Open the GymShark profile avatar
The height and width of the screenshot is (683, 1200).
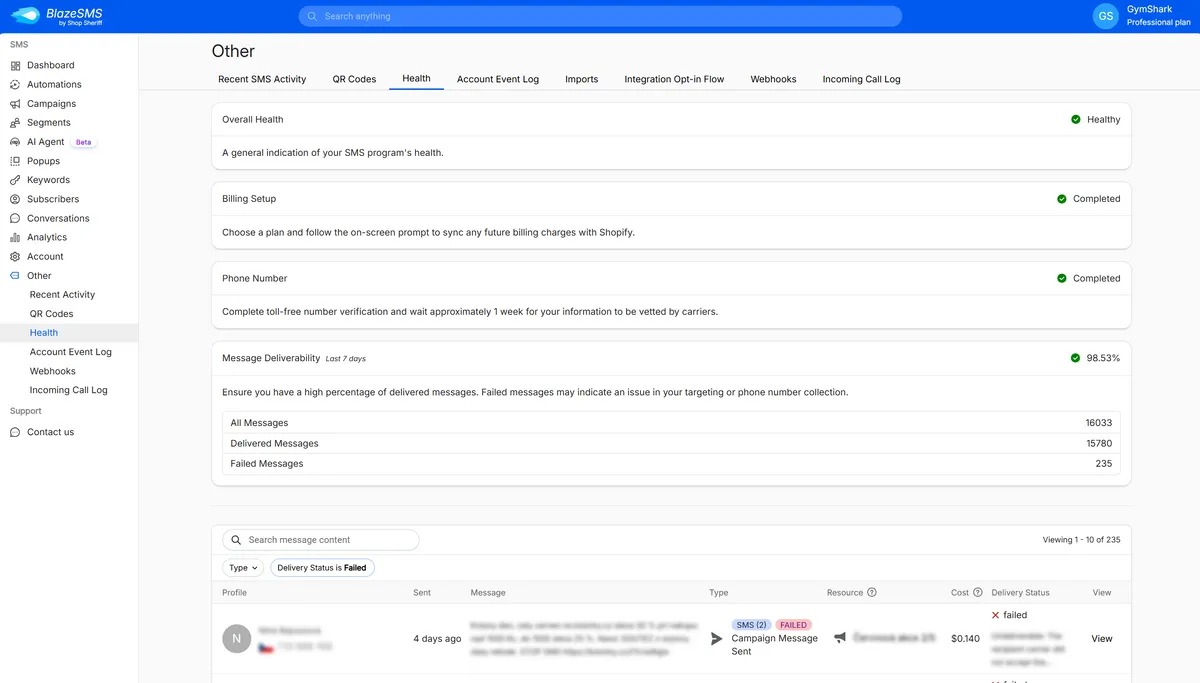click(1105, 16)
